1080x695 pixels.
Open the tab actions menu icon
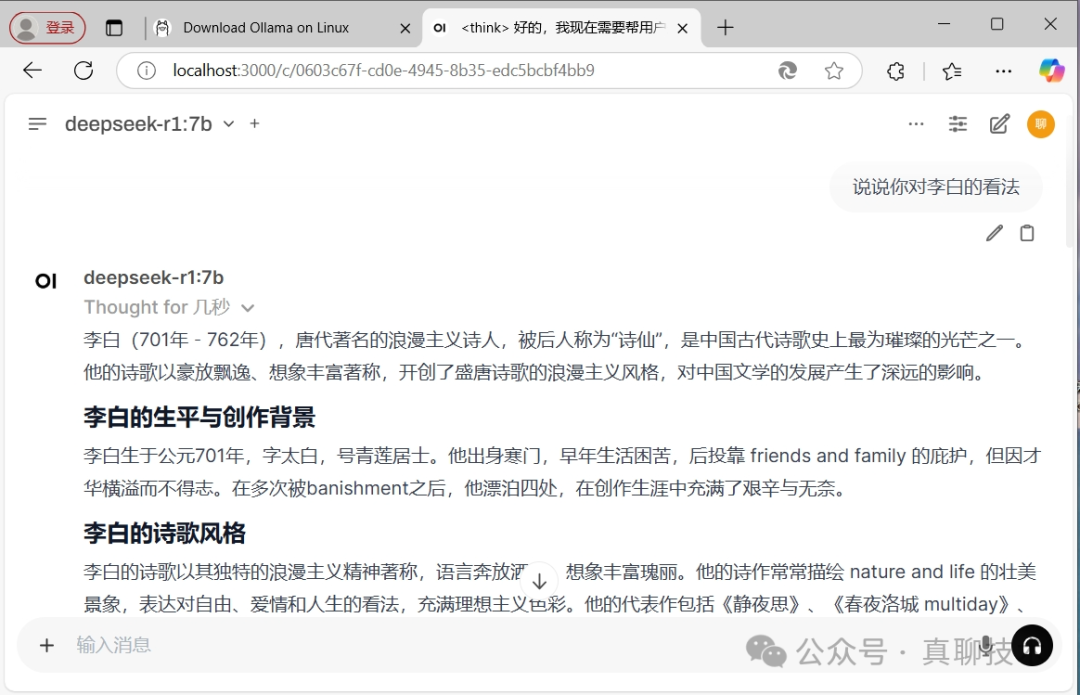tap(114, 28)
